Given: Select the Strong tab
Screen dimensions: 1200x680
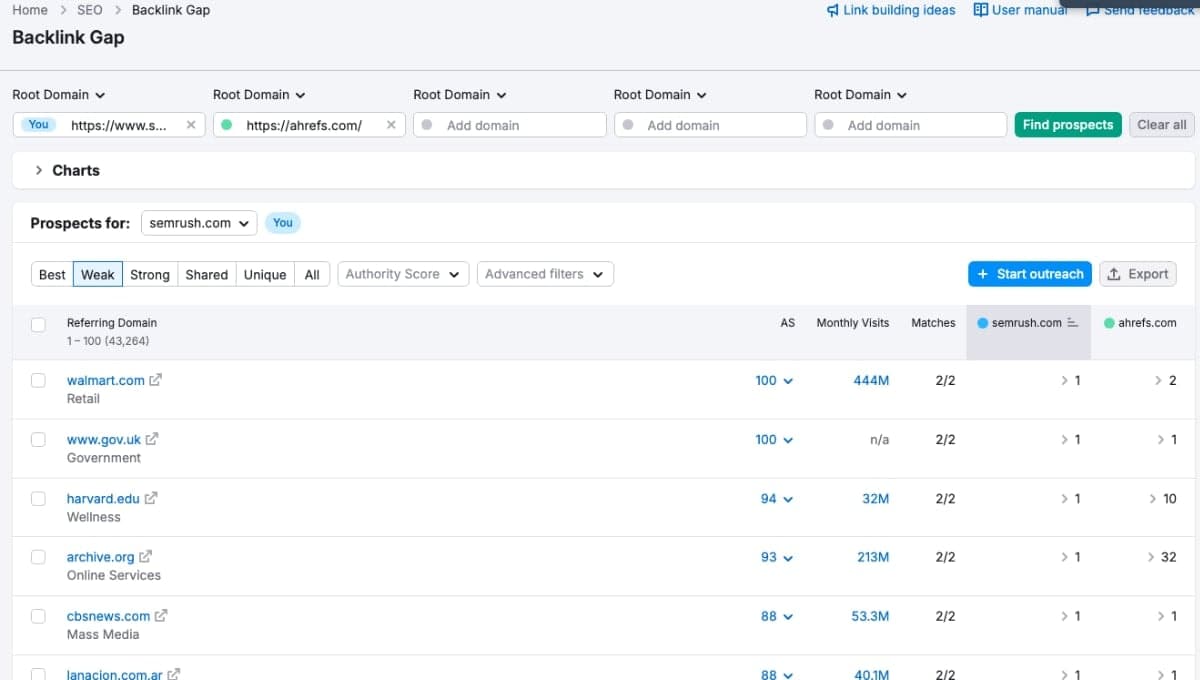Looking at the screenshot, I should pos(150,274).
